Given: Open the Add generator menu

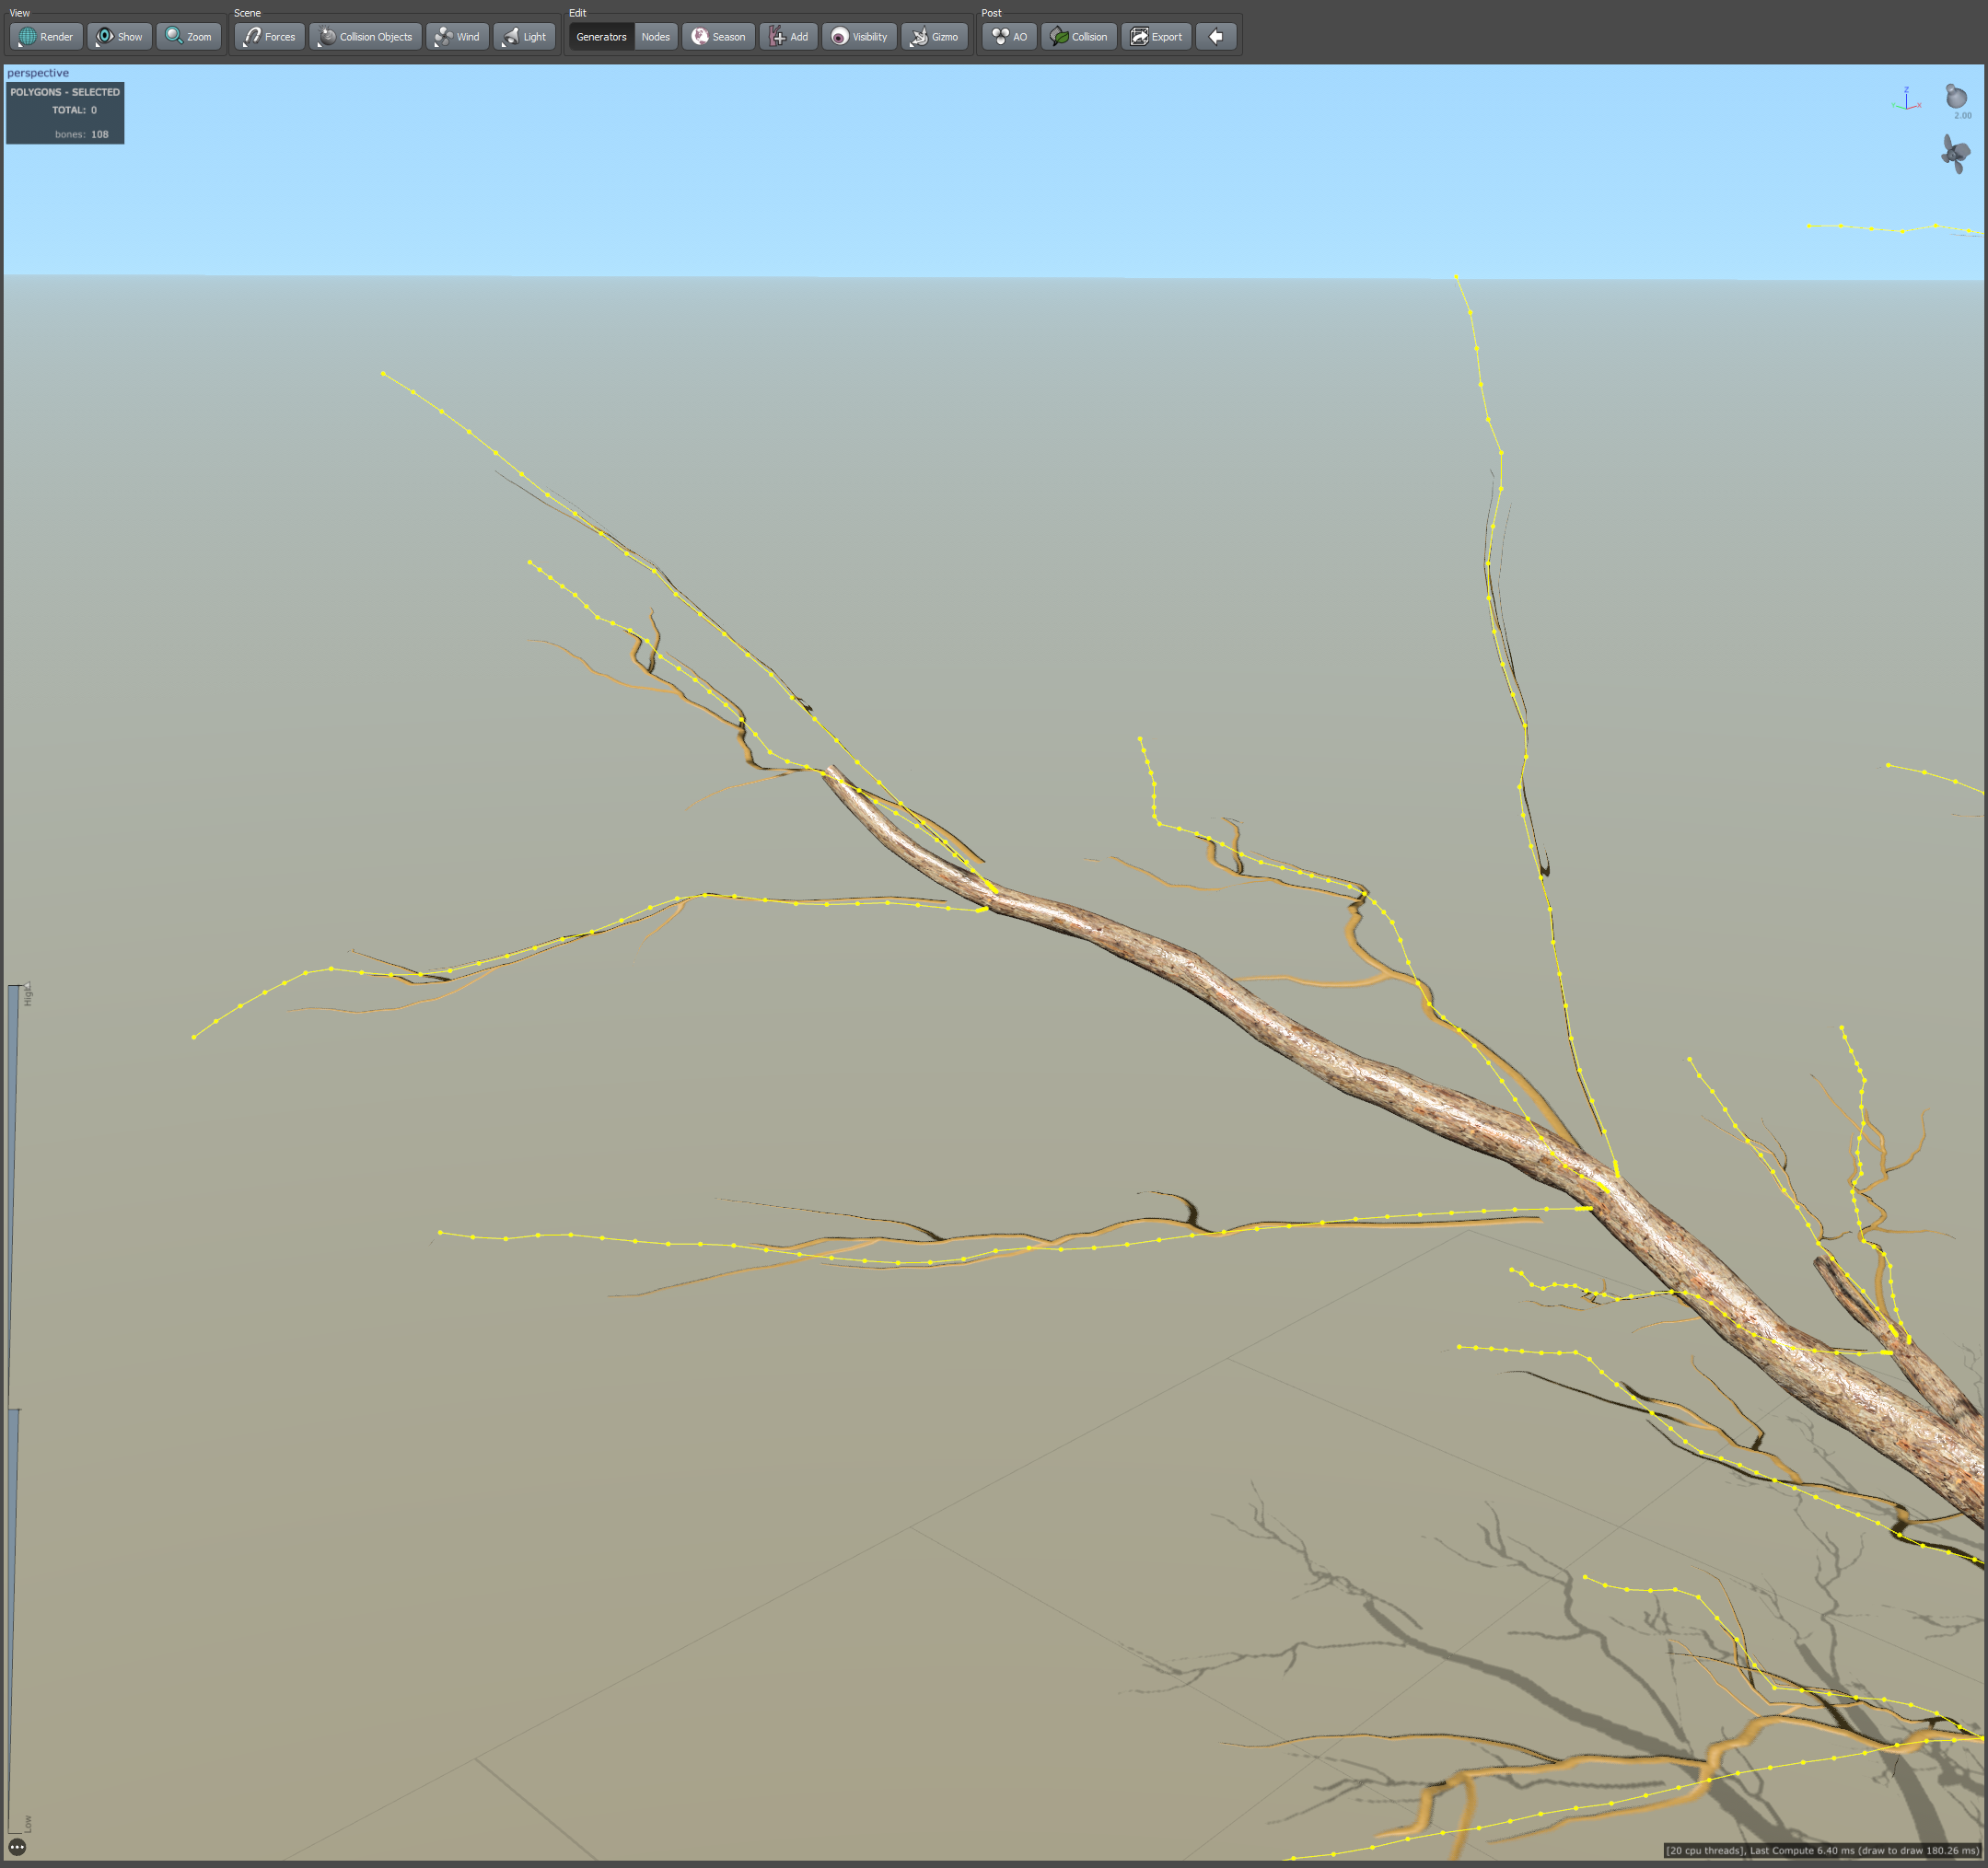Looking at the screenshot, I should click(788, 37).
